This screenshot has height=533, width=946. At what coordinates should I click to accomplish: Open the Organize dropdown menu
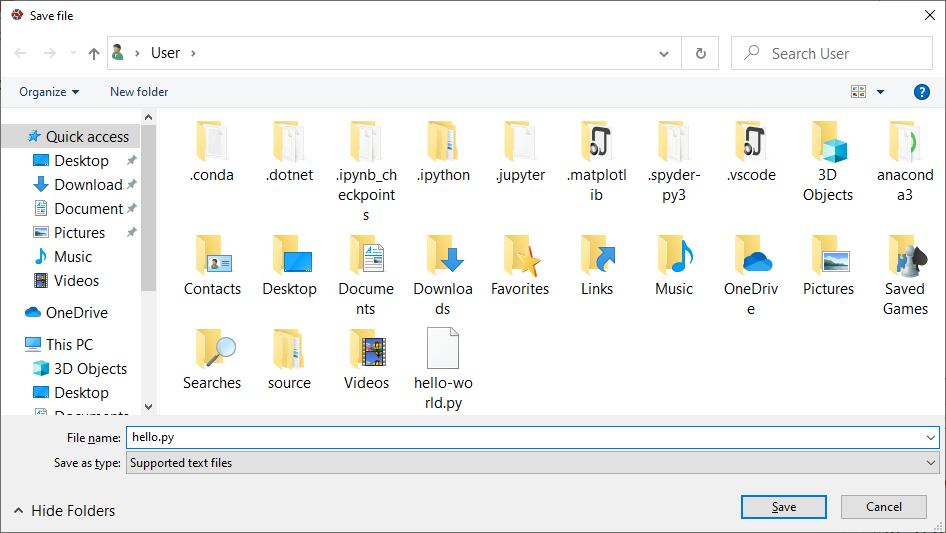click(x=49, y=92)
